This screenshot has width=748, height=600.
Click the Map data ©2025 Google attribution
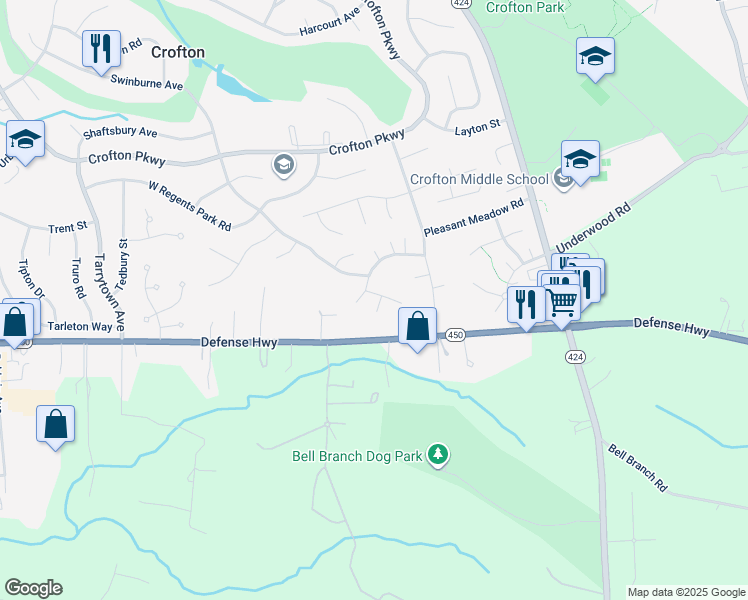click(x=686, y=592)
